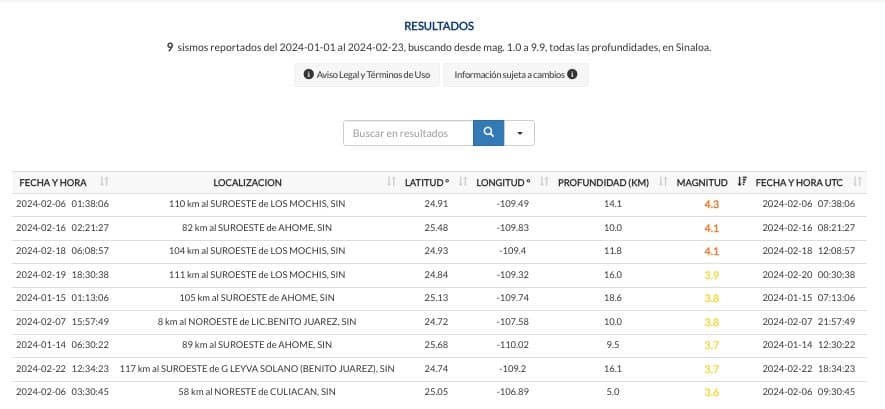The width and height of the screenshot is (885, 409).
Task: Click depth value 14.1
Action: click(612, 204)
